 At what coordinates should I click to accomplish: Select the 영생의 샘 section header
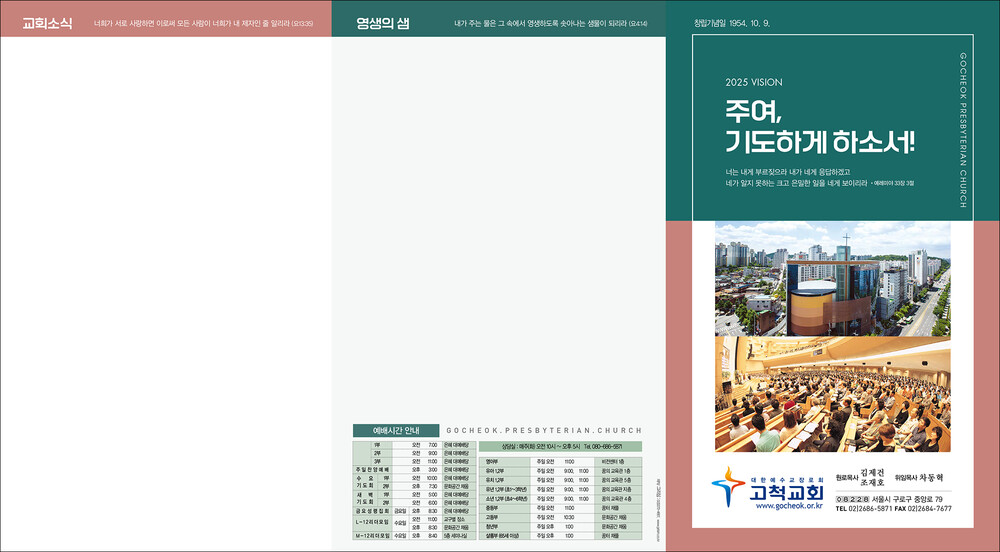coord(383,23)
